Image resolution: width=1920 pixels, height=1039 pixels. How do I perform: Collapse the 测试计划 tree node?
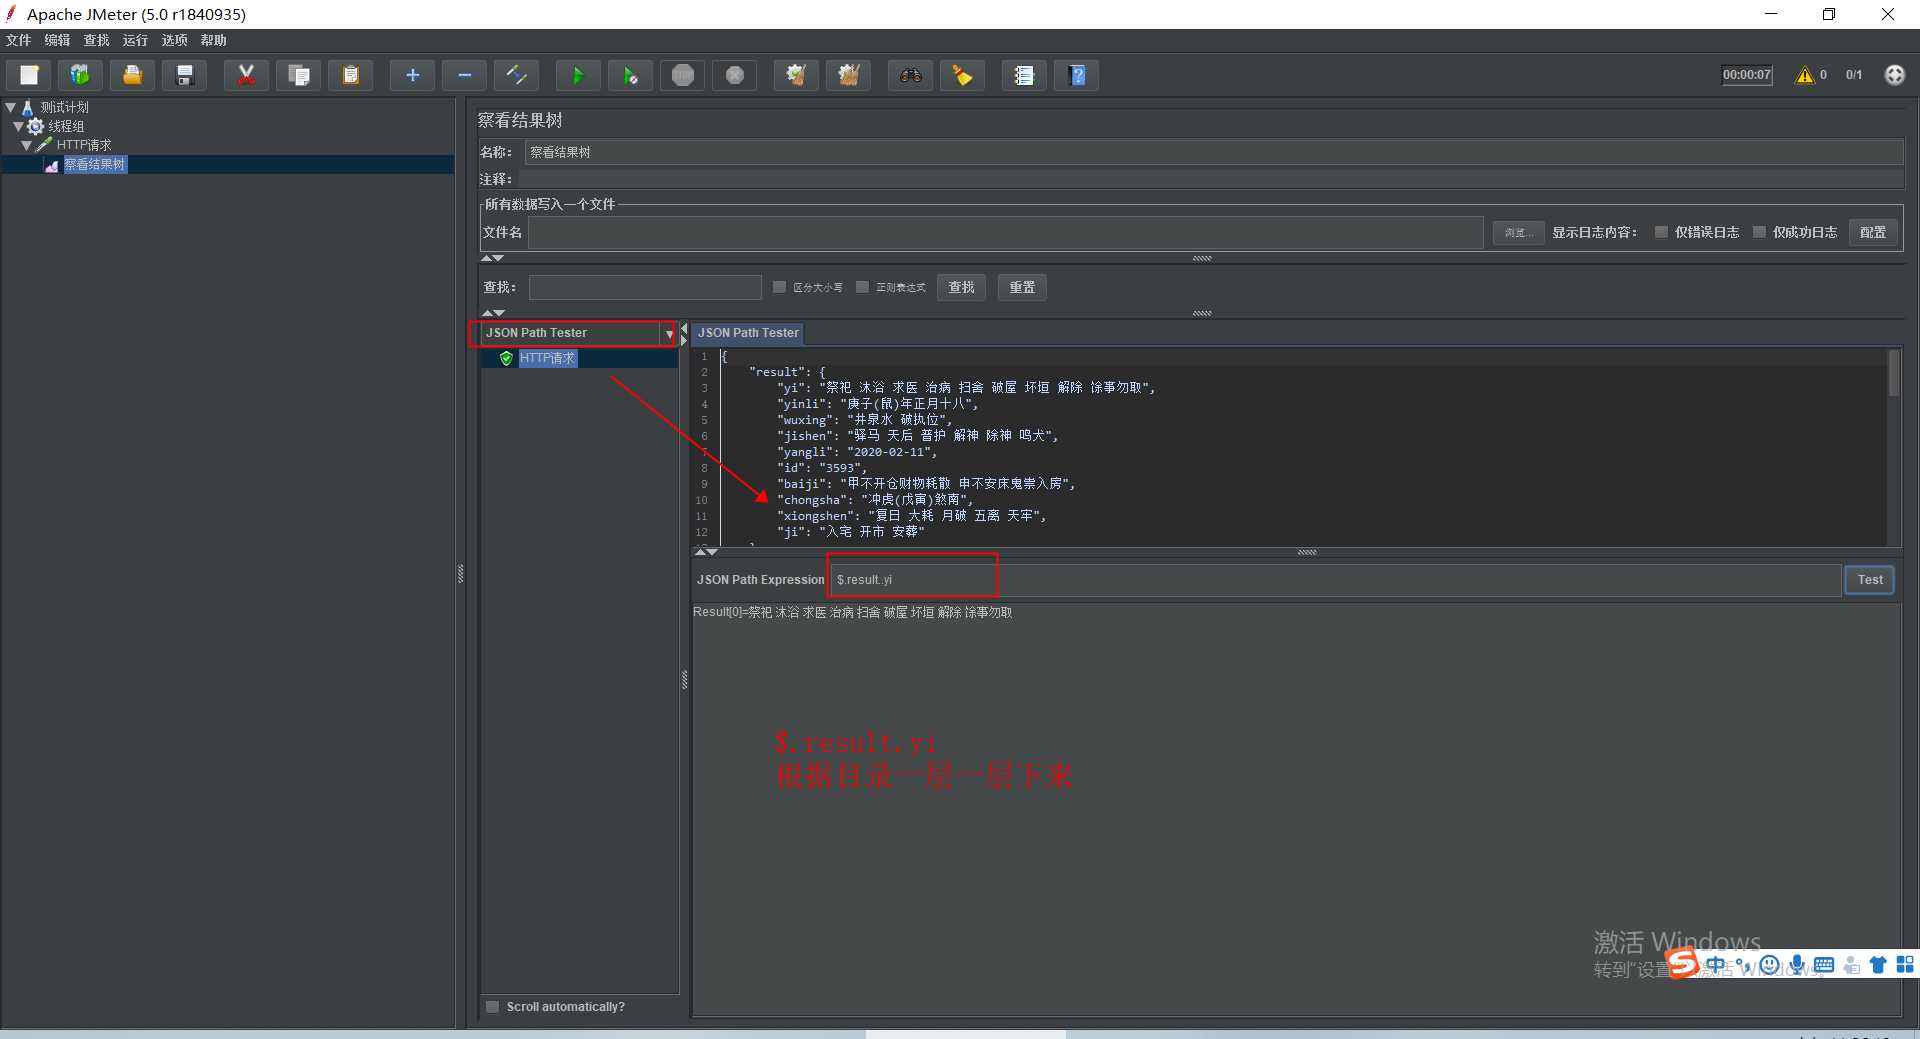point(11,107)
